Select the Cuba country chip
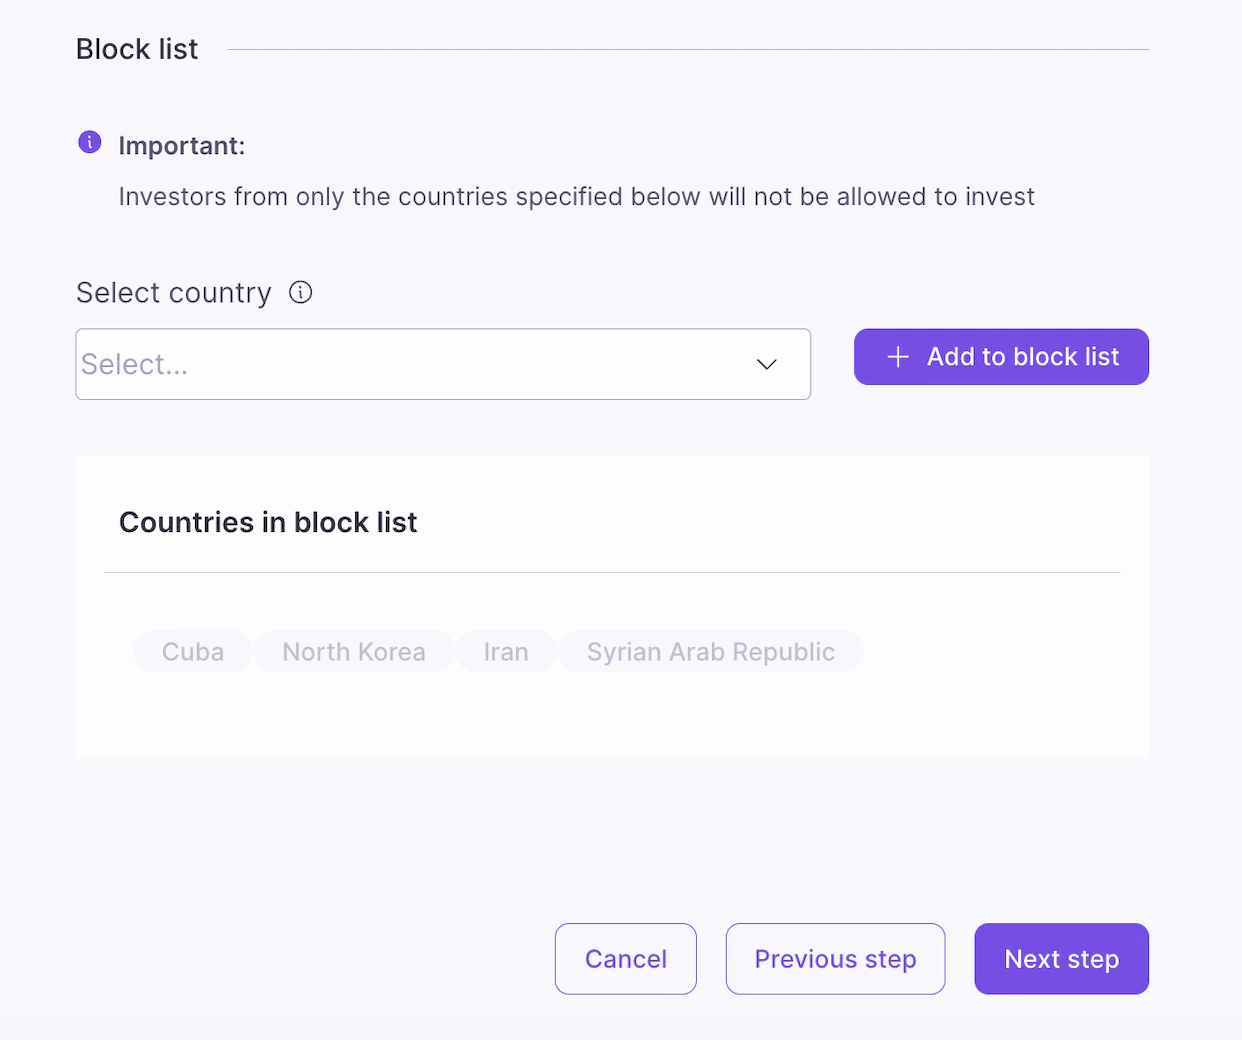 193,652
